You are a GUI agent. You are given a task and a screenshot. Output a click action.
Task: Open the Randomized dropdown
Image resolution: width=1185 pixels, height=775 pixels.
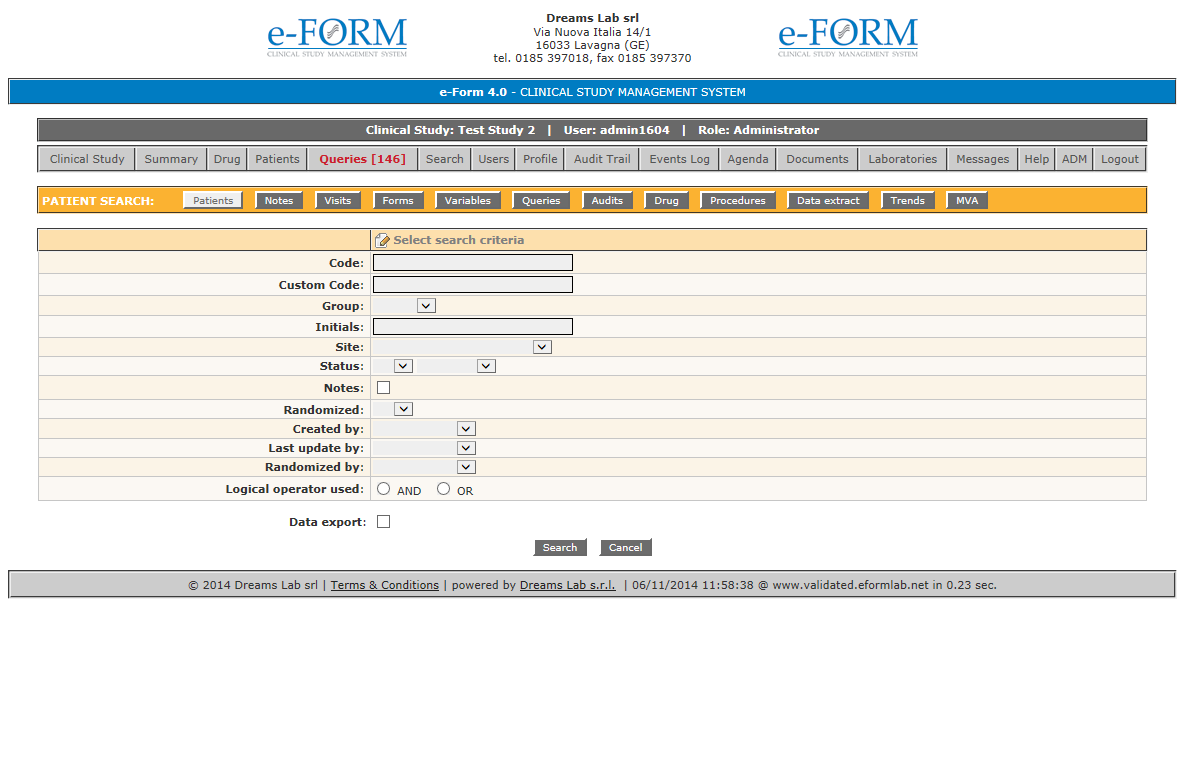tap(392, 409)
